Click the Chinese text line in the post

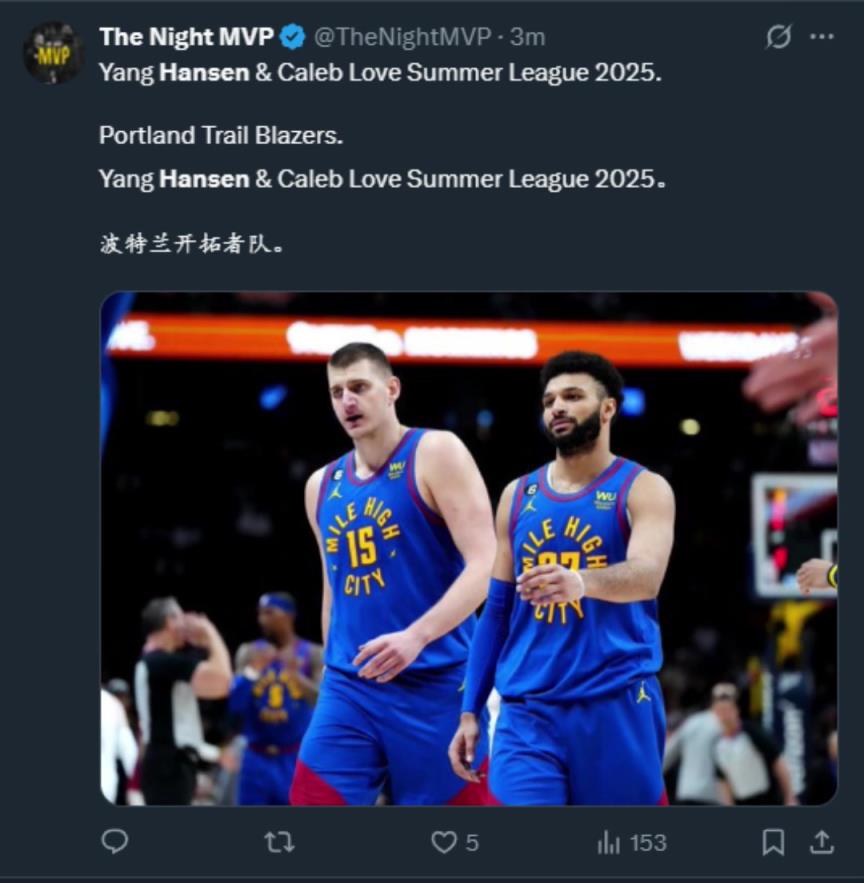click(x=190, y=243)
